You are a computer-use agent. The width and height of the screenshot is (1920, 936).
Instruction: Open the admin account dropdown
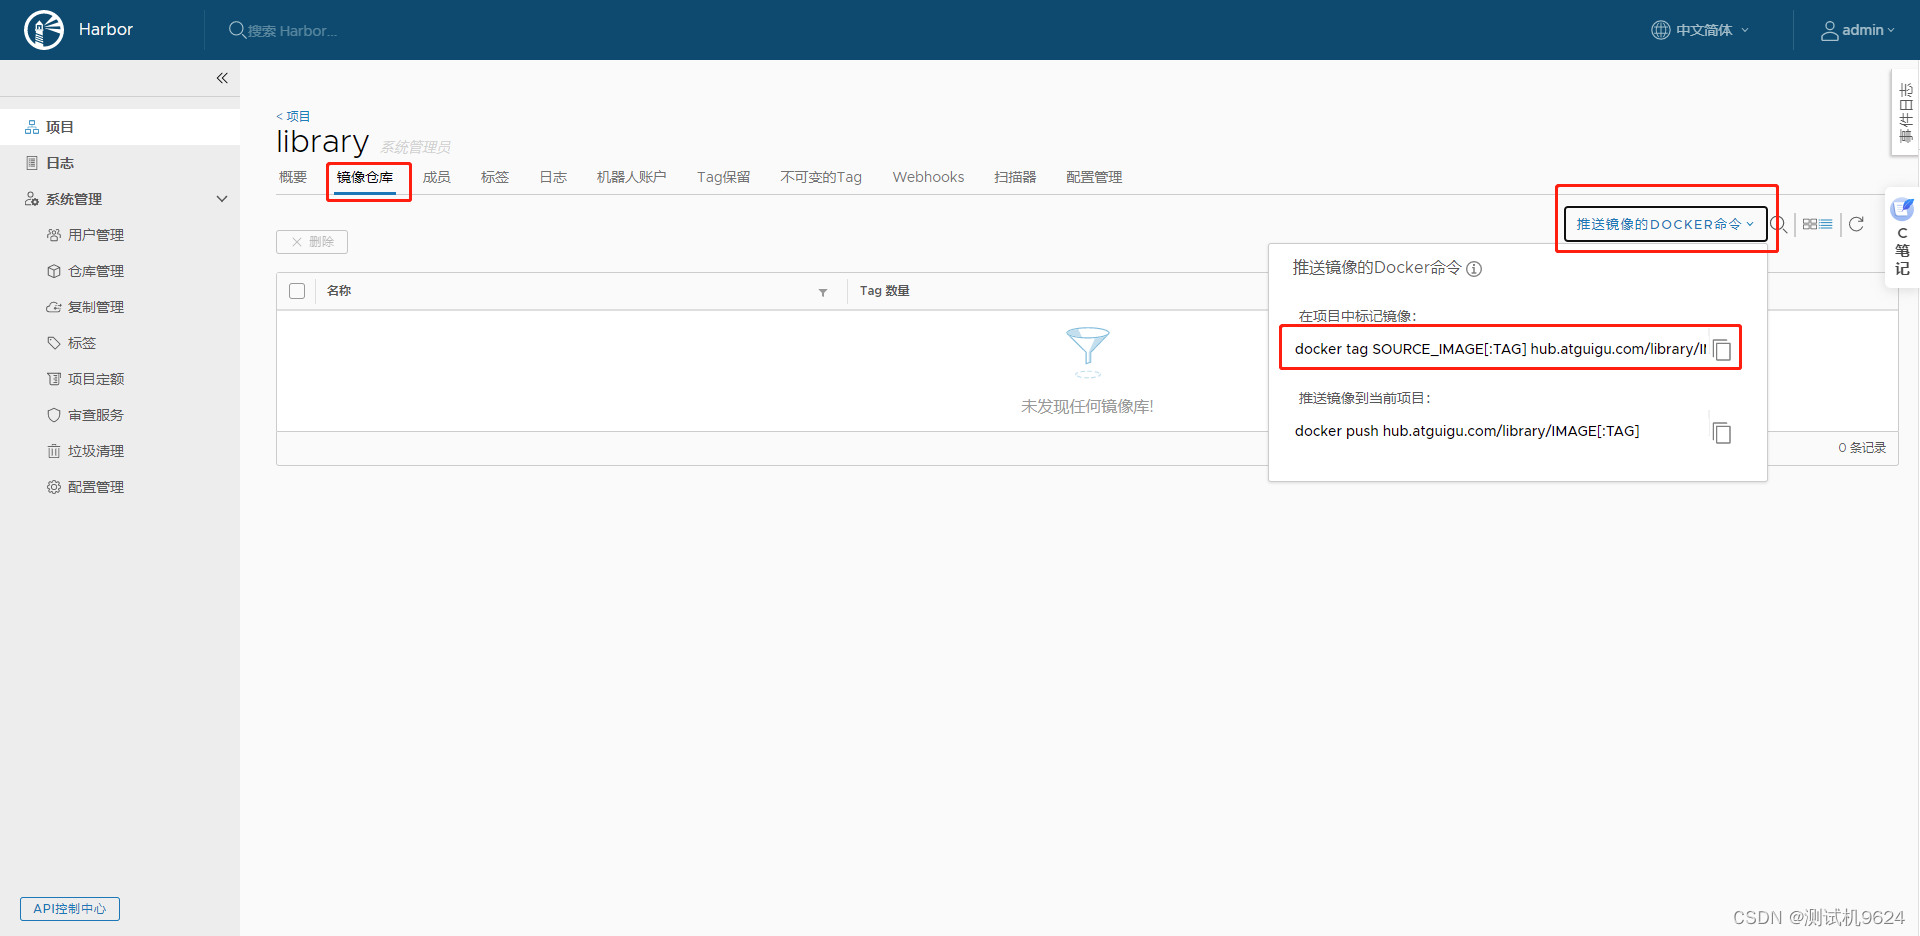(1858, 30)
